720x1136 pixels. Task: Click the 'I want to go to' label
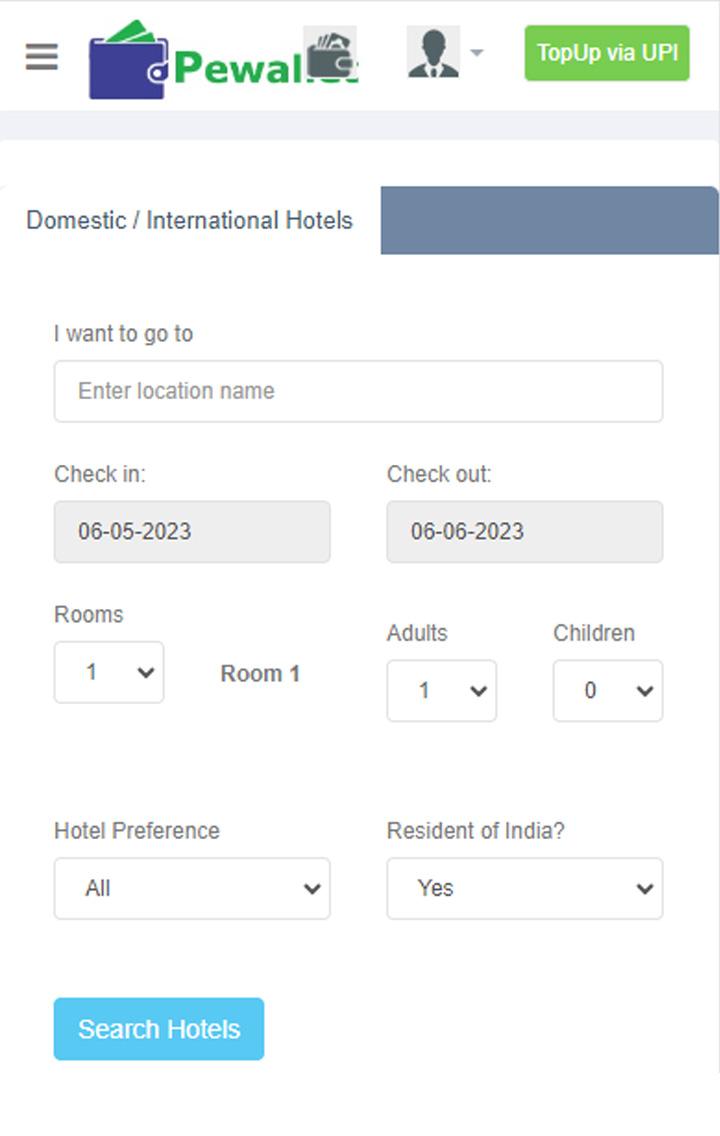pyautogui.click(x=123, y=334)
